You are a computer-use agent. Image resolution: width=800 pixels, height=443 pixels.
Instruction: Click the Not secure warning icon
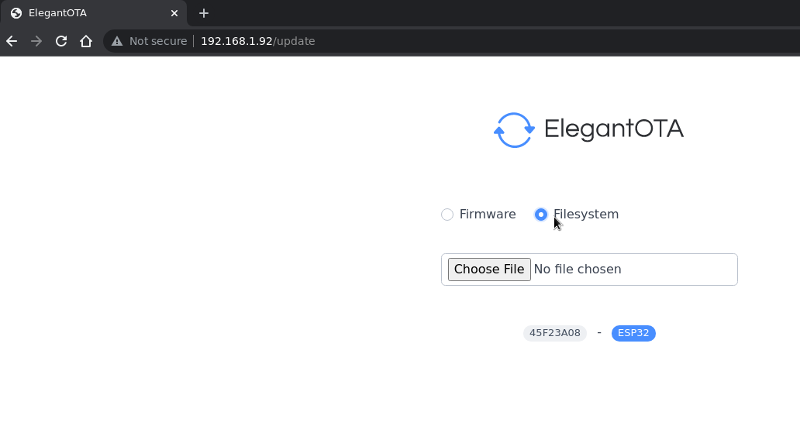[x=117, y=41]
